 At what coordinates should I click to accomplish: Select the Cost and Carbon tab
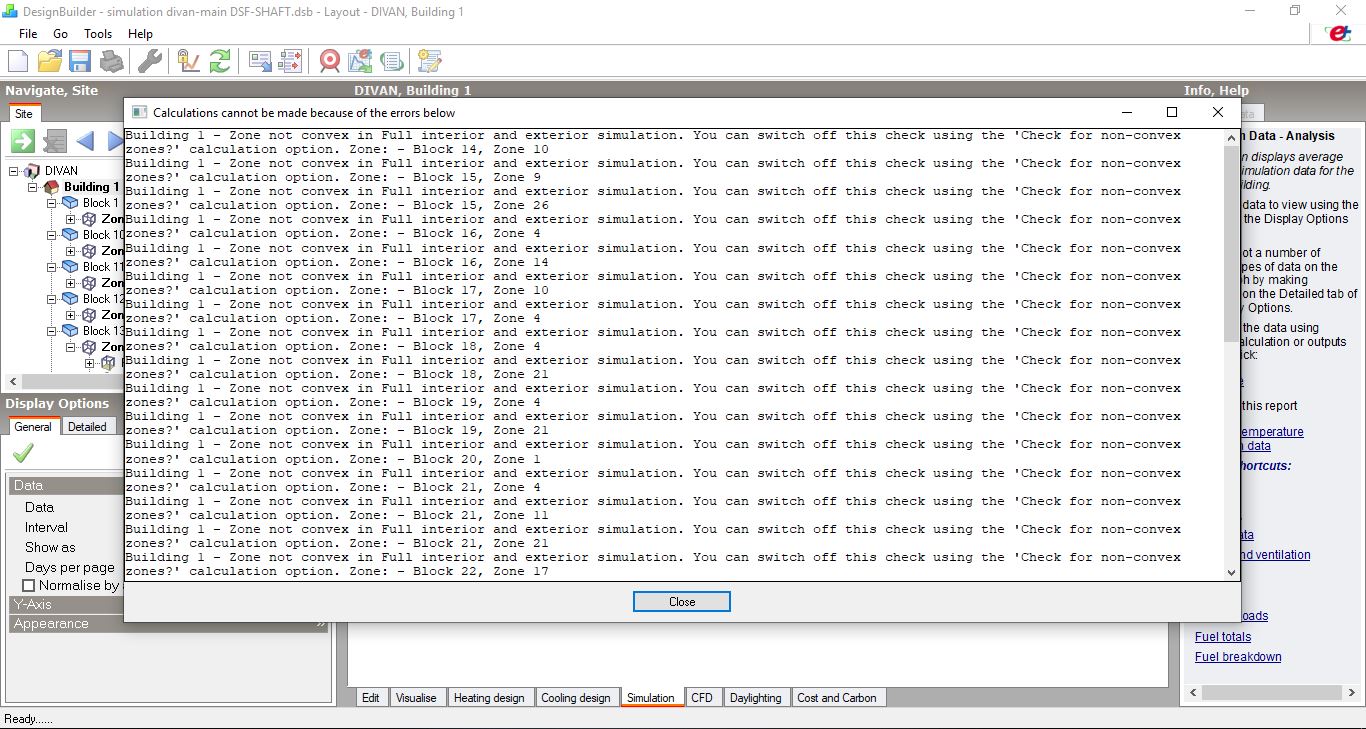[x=837, y=698]
